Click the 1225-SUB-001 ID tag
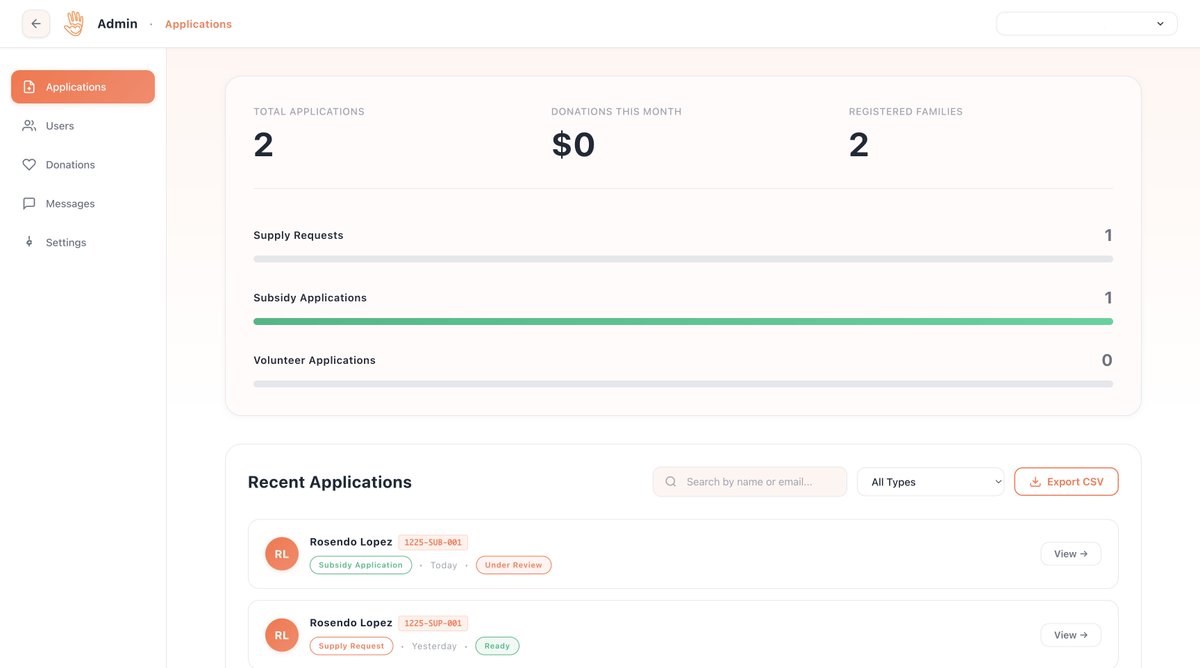Screen dimensions: 1200x668 click(433, 542)
